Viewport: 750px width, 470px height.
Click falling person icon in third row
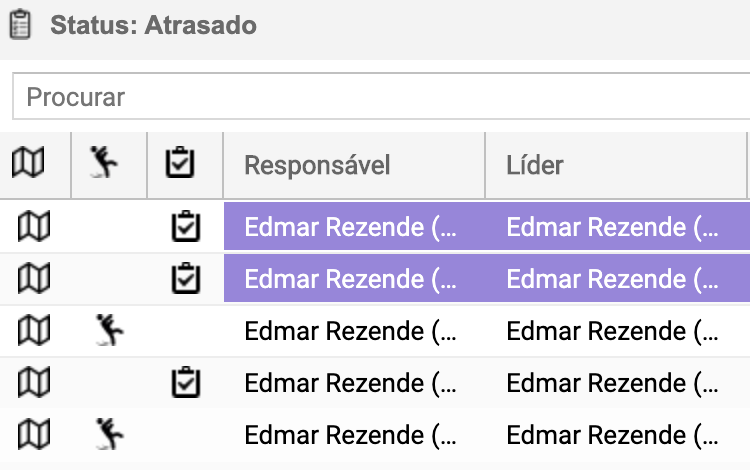(x=110, y=330)
